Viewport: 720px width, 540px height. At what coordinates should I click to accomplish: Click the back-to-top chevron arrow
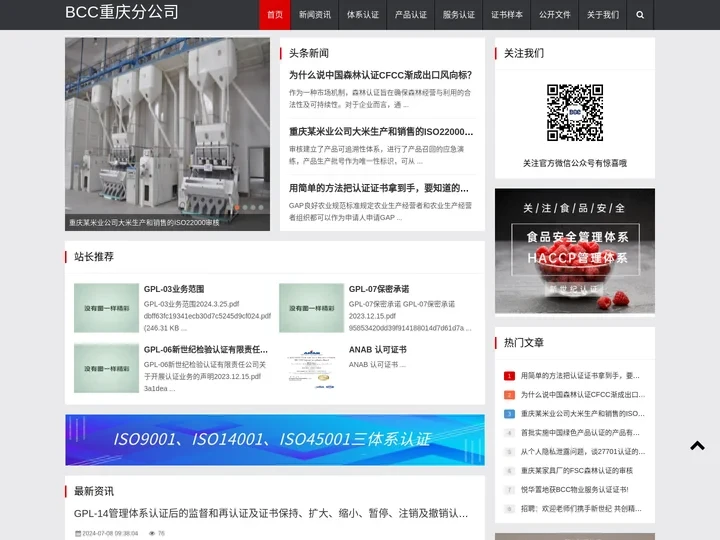click(x=698, y=445)
